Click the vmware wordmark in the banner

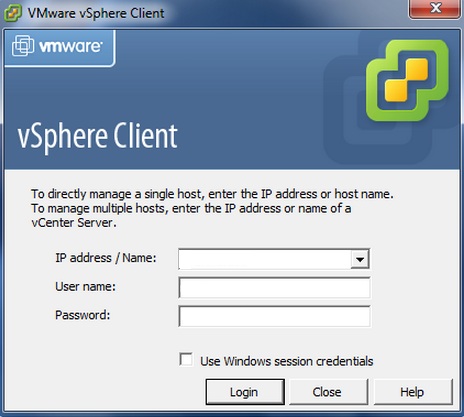click(71, 46)
